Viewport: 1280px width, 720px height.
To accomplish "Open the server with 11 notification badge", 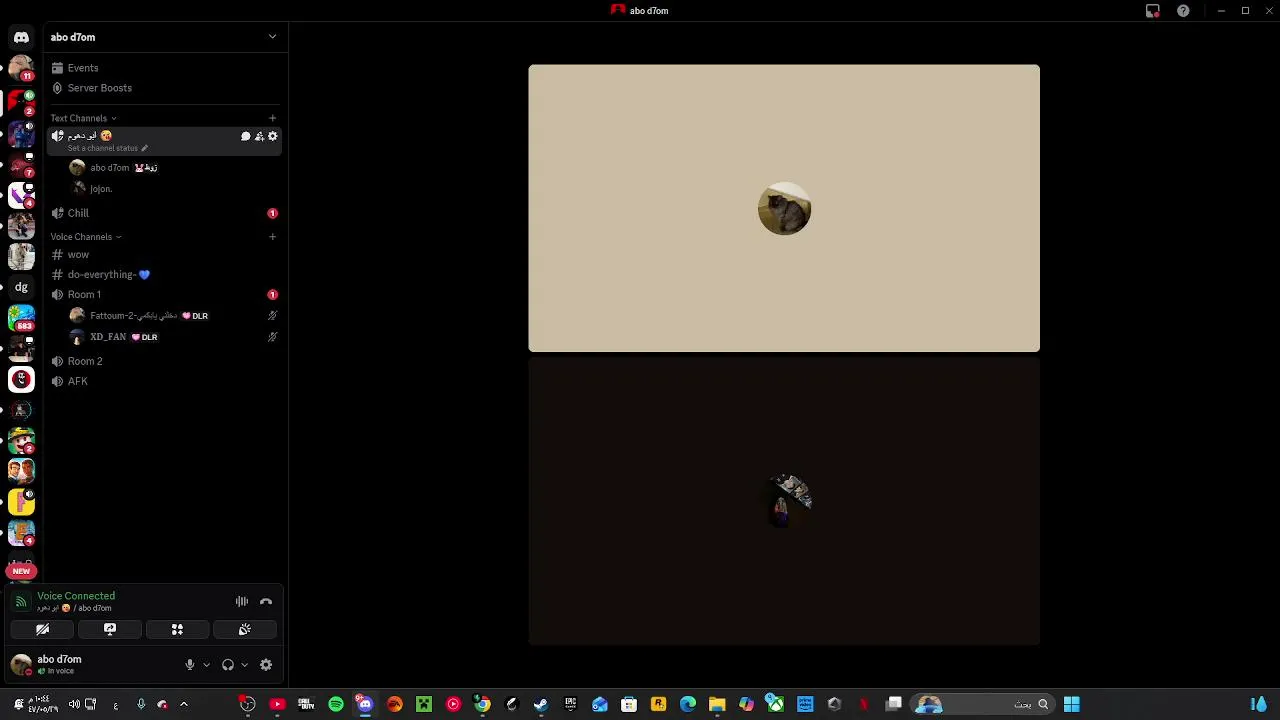I will tap(21, 68).
